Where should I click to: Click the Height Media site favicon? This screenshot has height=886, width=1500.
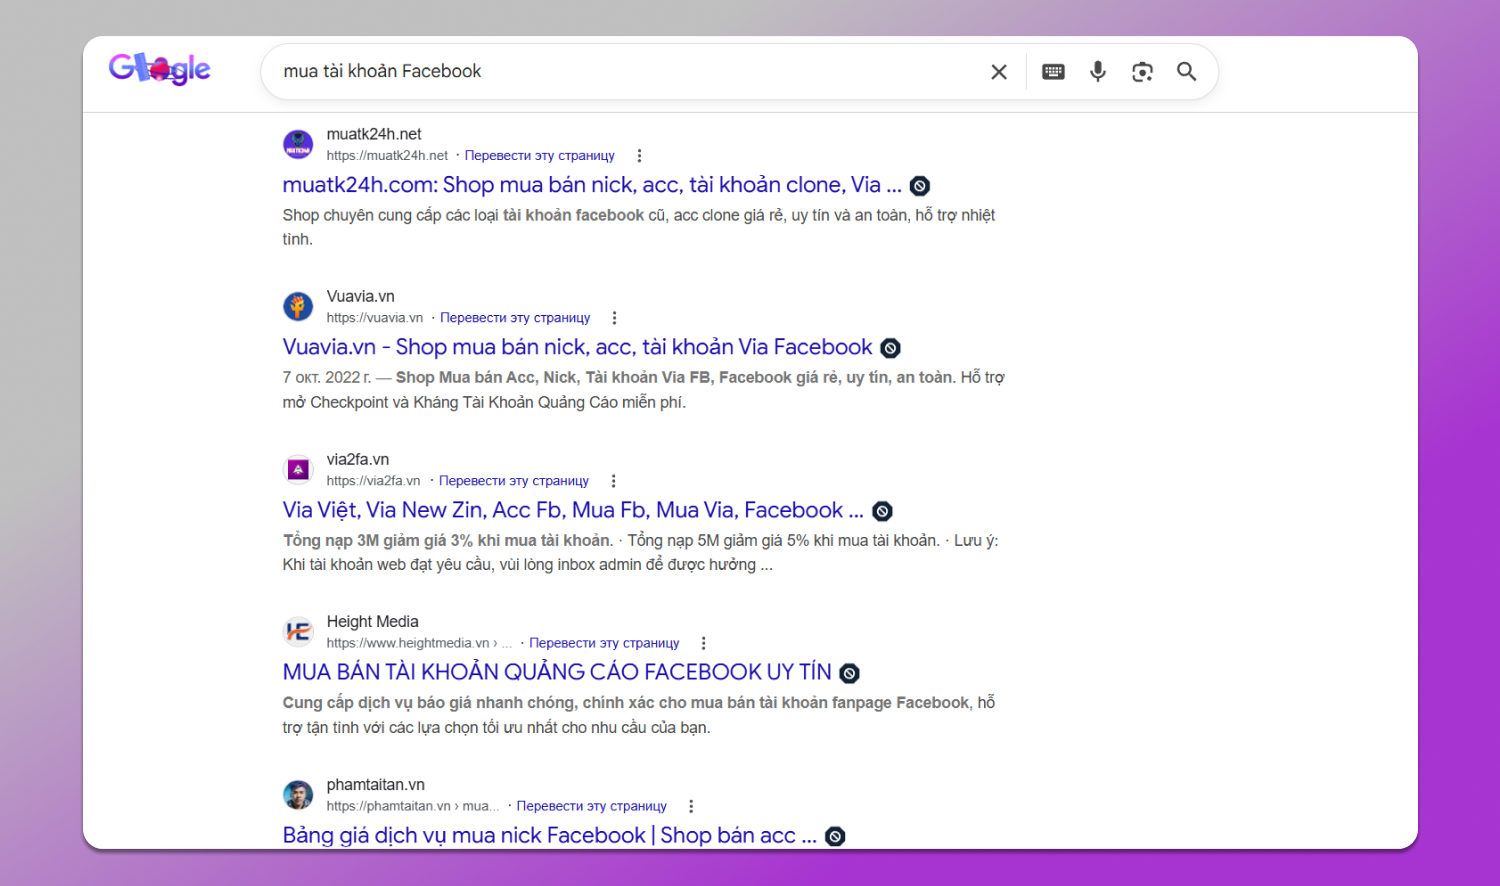pyautogui.click(x=297, y=631)
